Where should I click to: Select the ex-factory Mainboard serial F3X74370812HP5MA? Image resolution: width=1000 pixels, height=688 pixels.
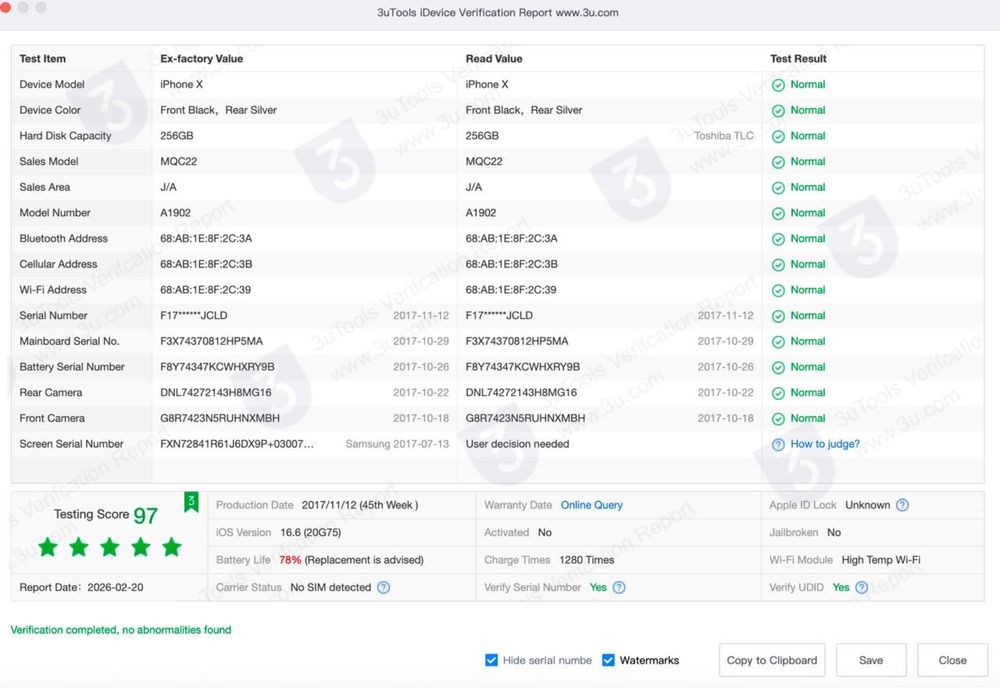(211, 341)
